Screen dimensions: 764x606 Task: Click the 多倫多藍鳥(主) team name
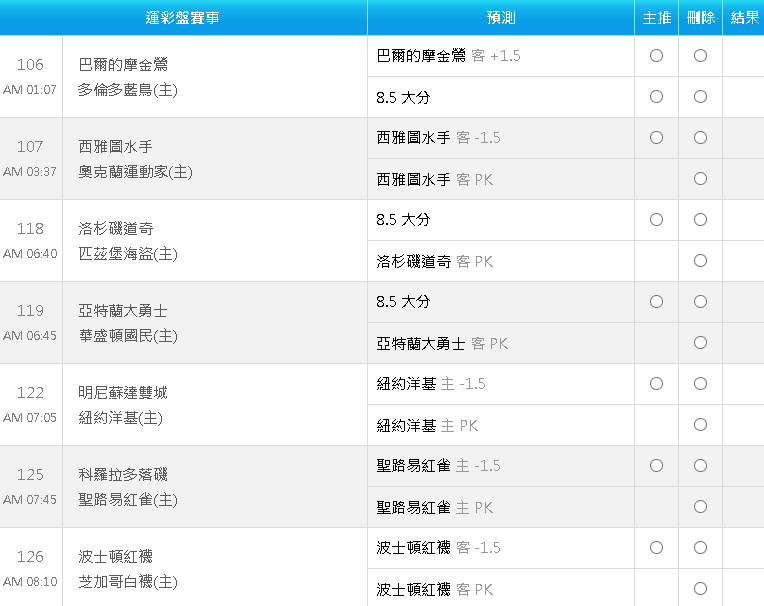(x=128, y=90)
